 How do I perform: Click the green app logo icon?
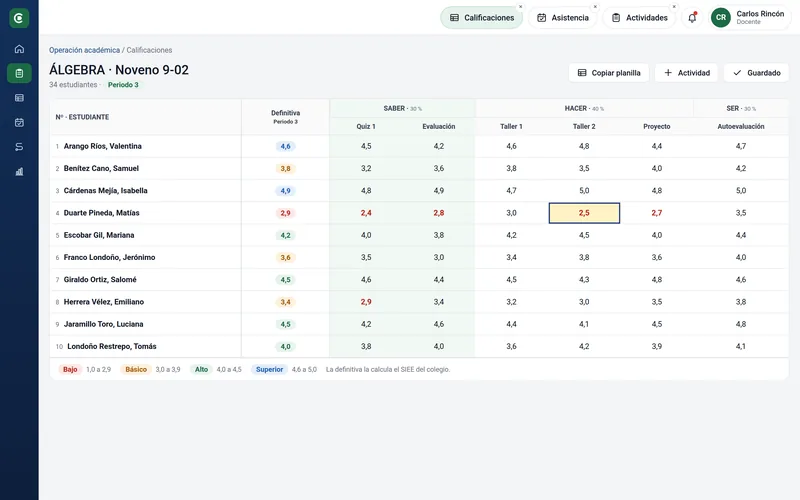[x=19, y=18]
